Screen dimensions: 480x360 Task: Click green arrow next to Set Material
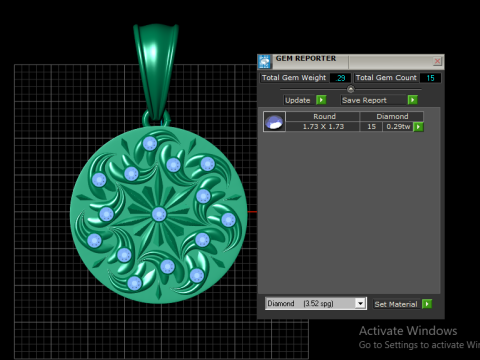427,304
